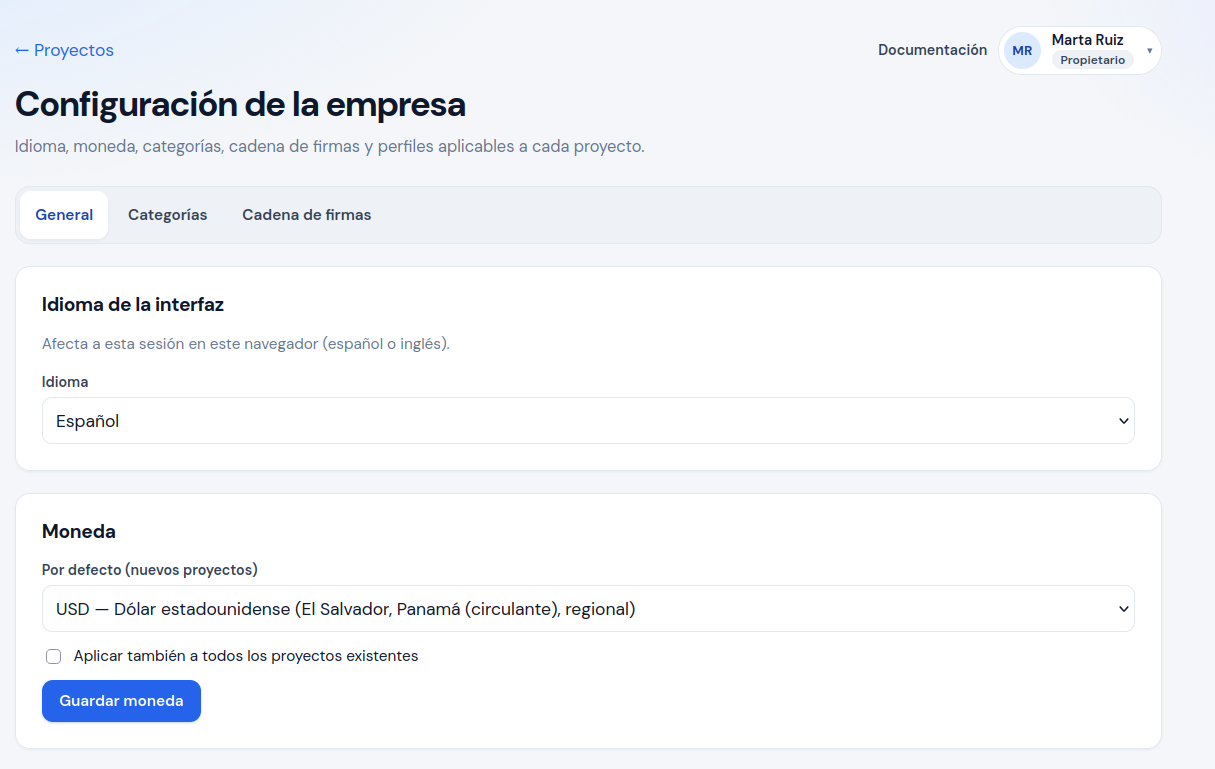The image size is (1215, 769).
Task: Go back to Proyectos
Action: [64, 50]
